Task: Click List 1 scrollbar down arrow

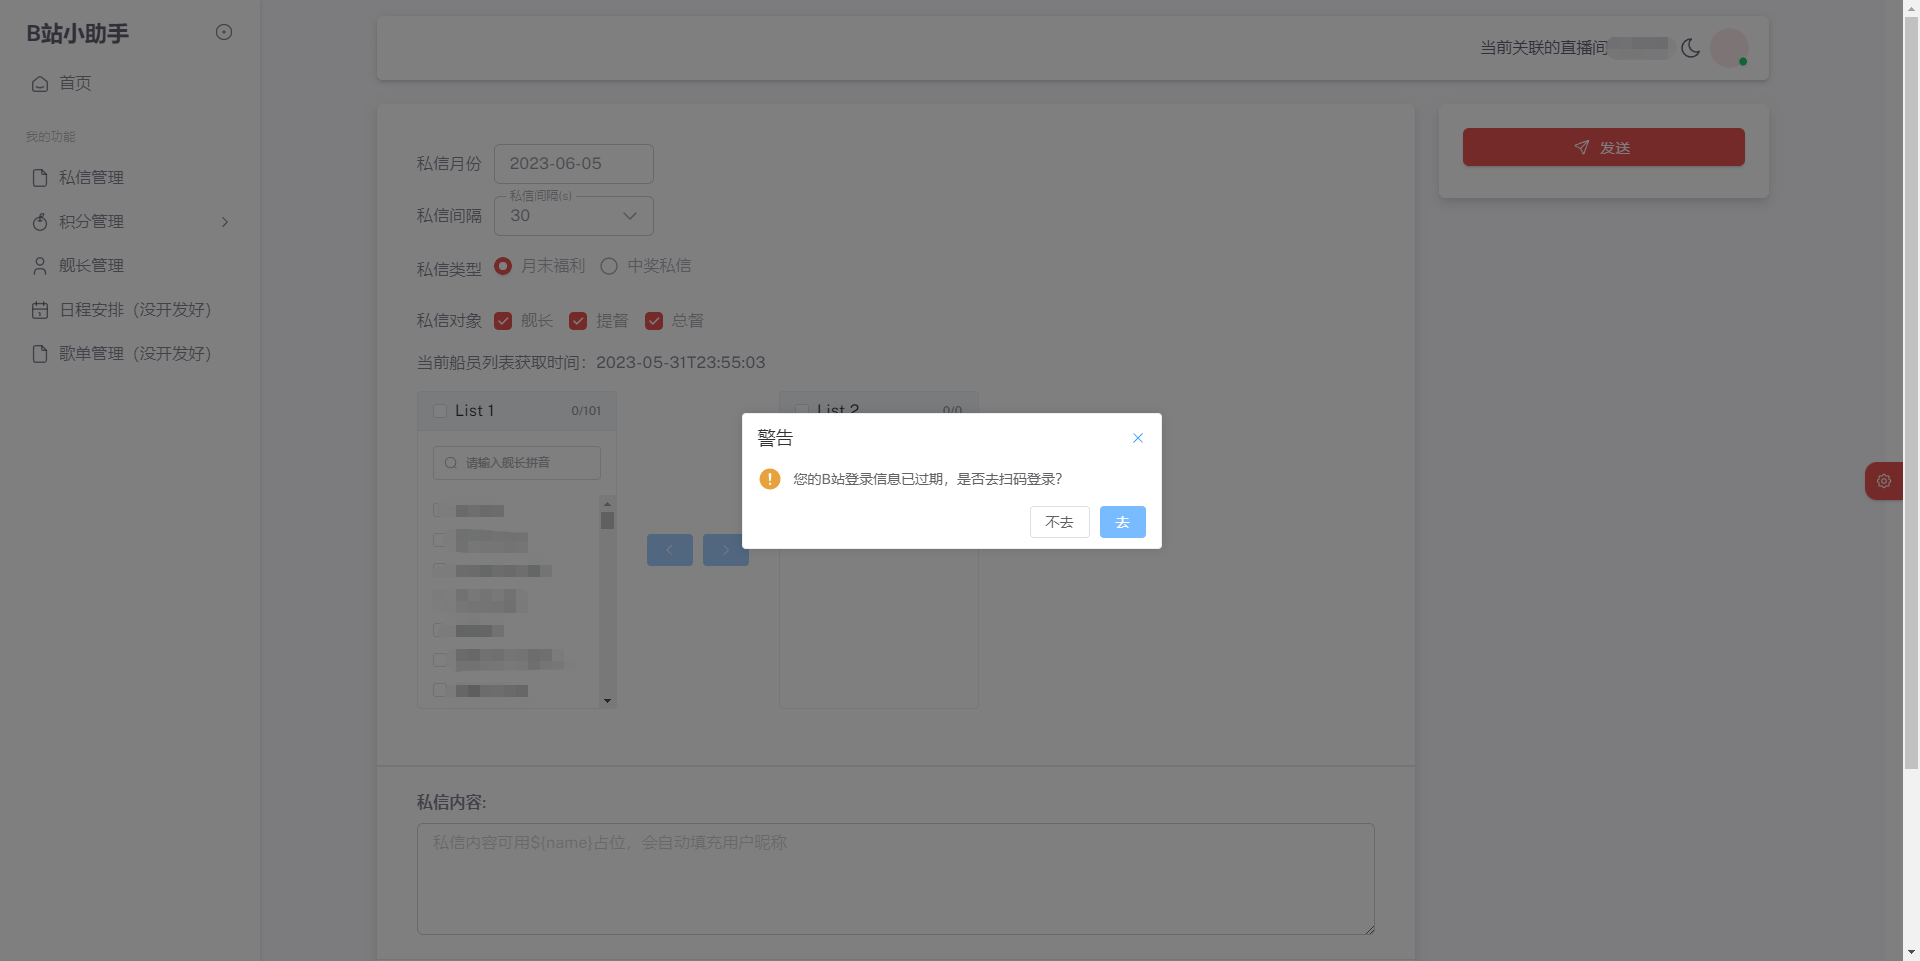Action: tap(607, 701)
